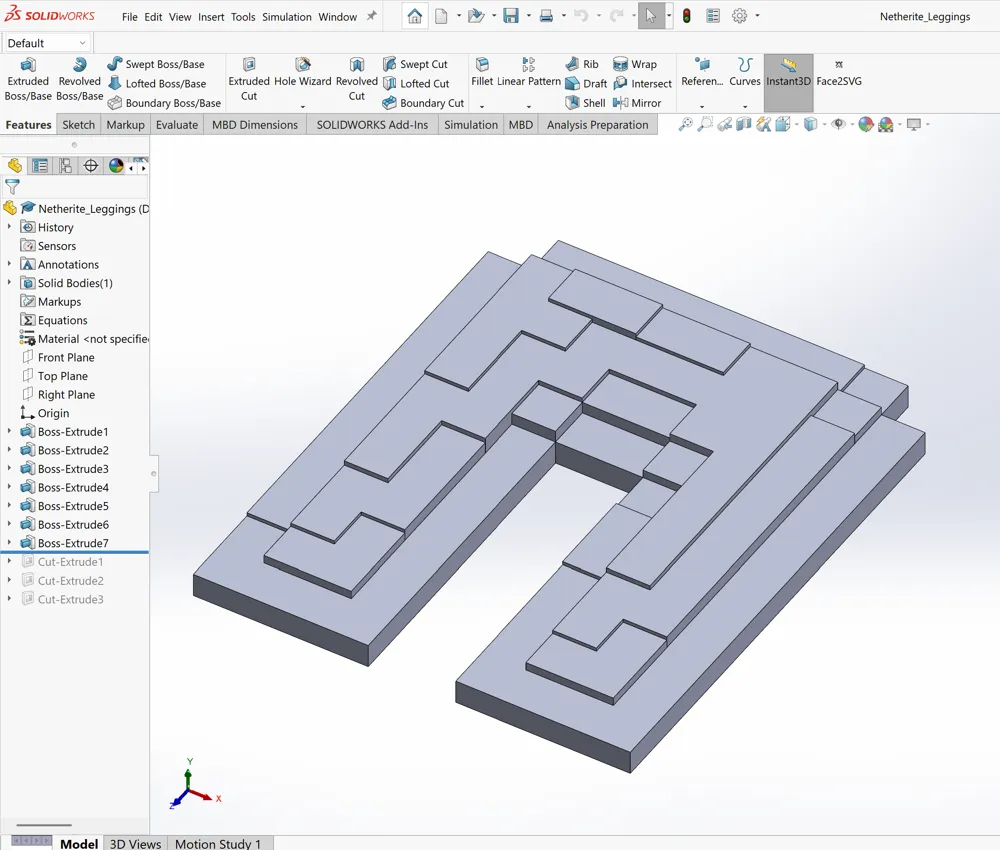Open the DisplayManager color-wheel tab
1000x850 pixels.
116,166
